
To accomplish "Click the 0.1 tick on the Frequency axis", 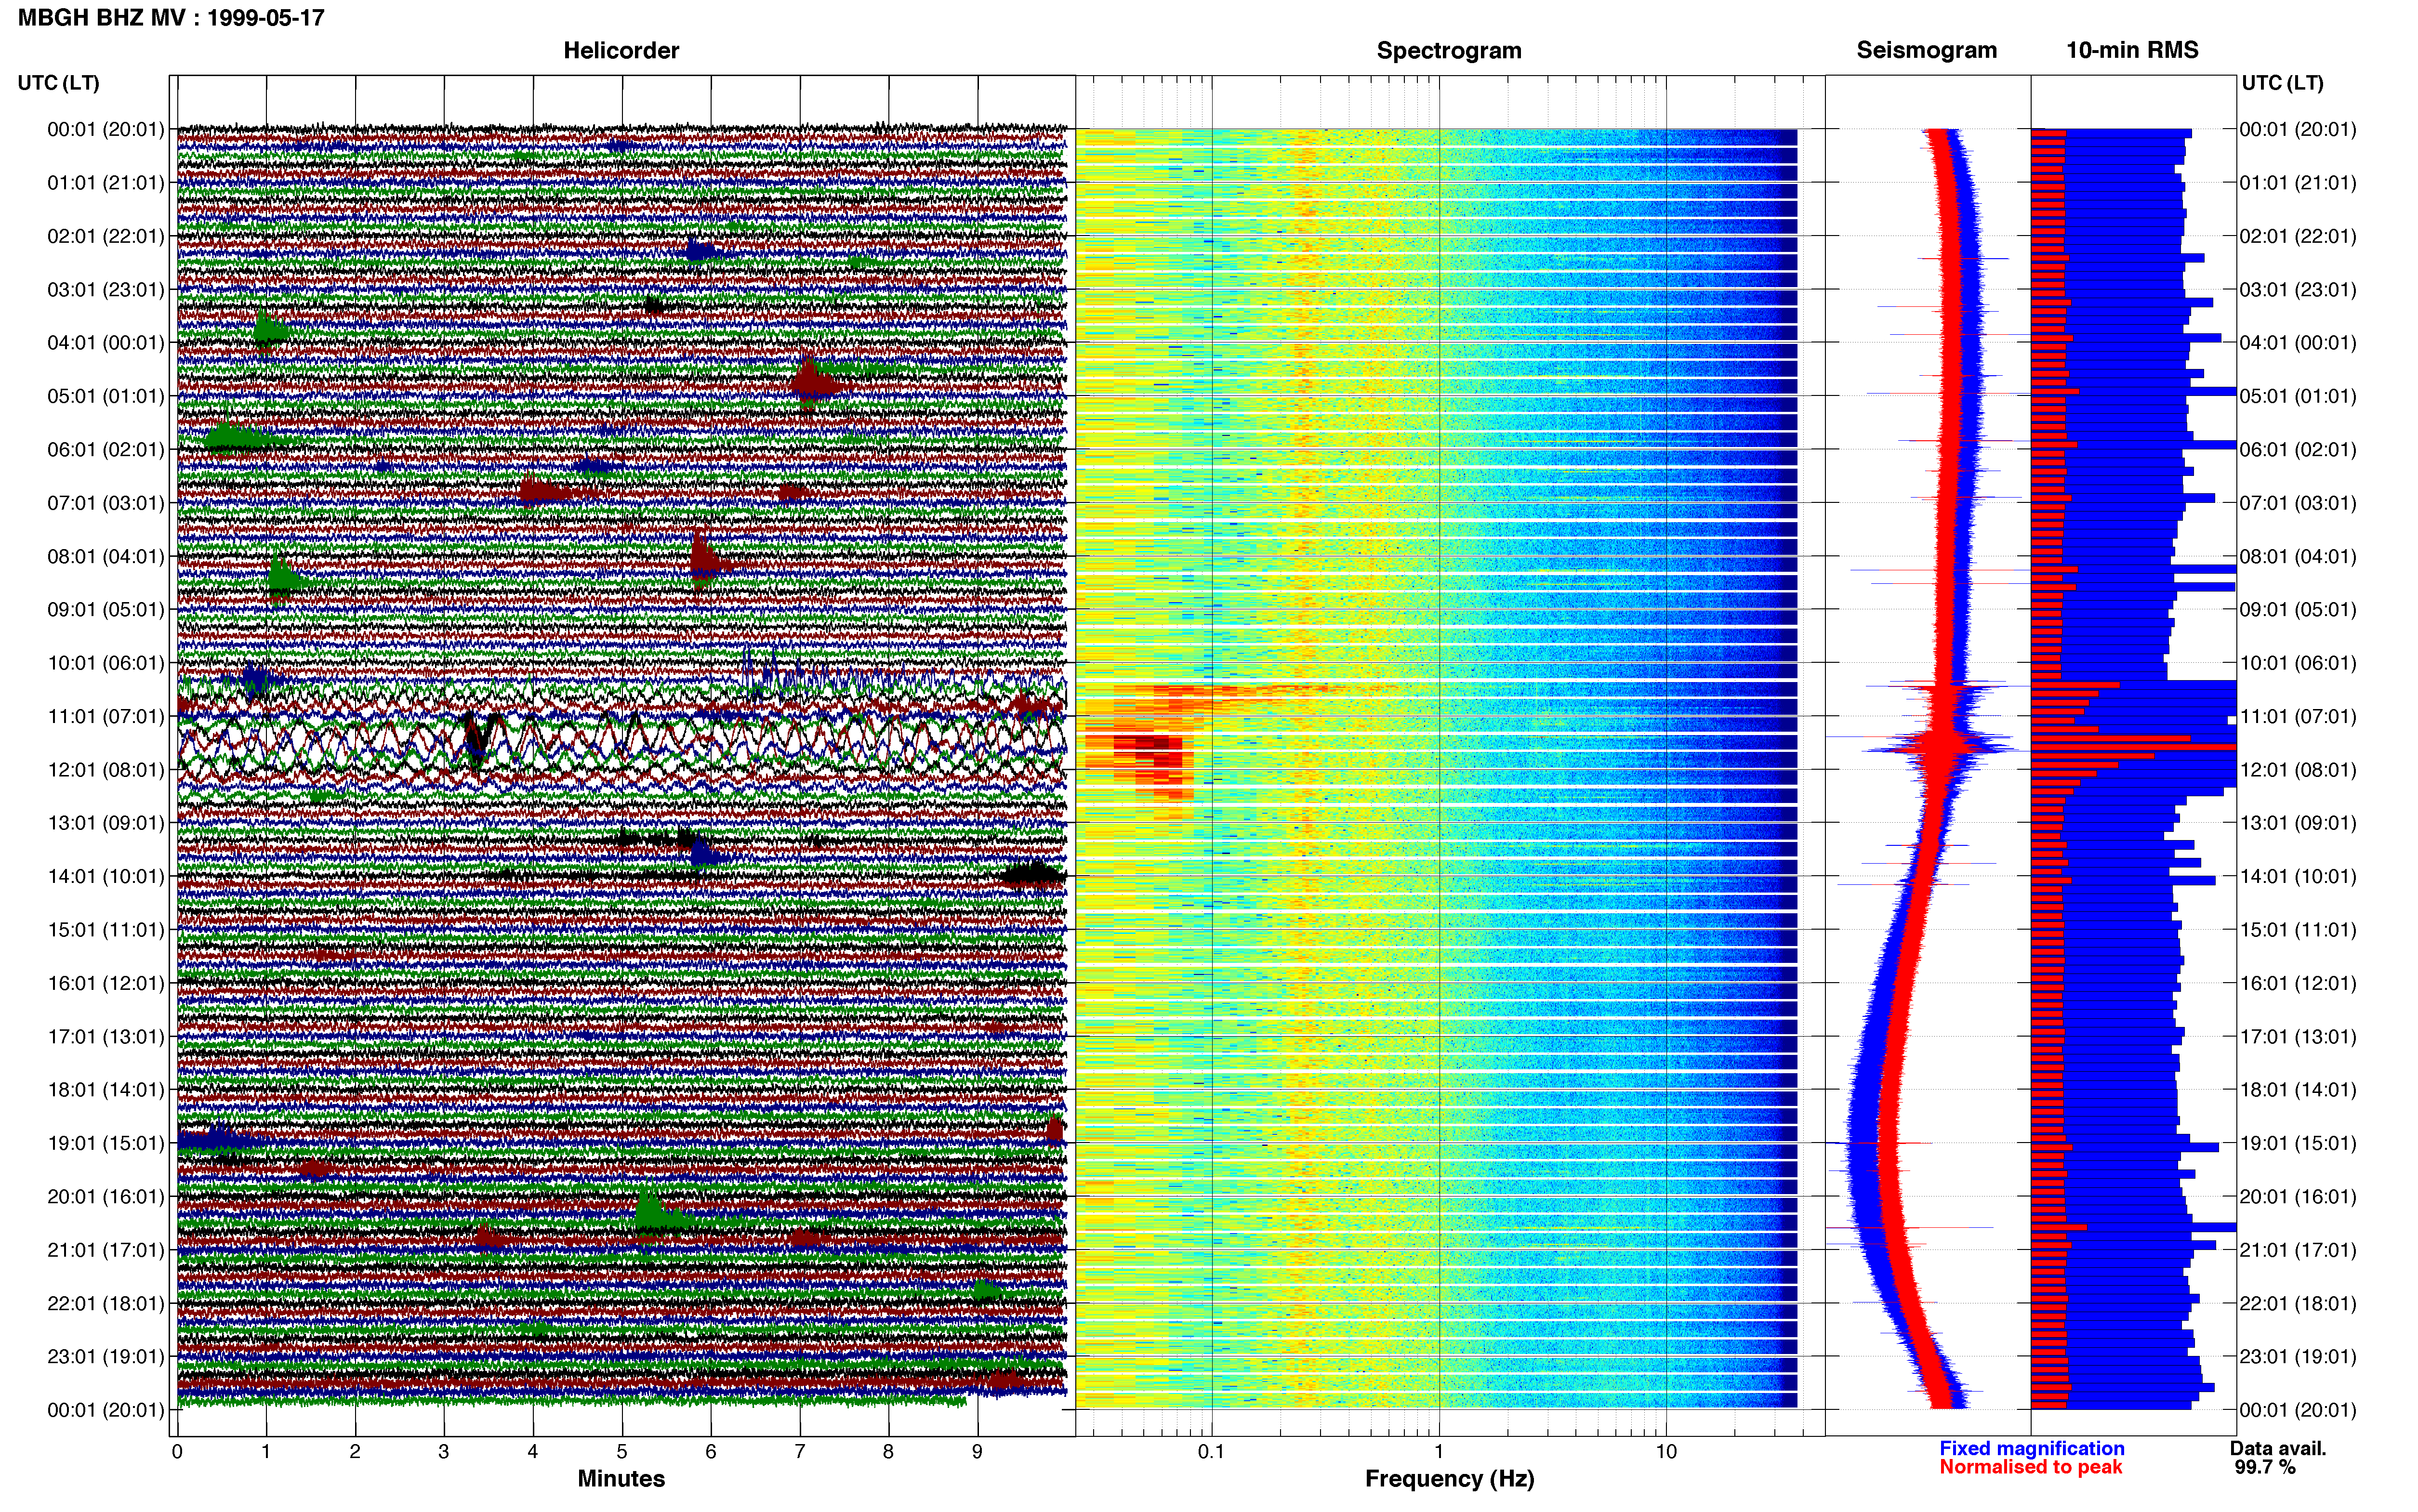I will click(x=1211, y=1452).
